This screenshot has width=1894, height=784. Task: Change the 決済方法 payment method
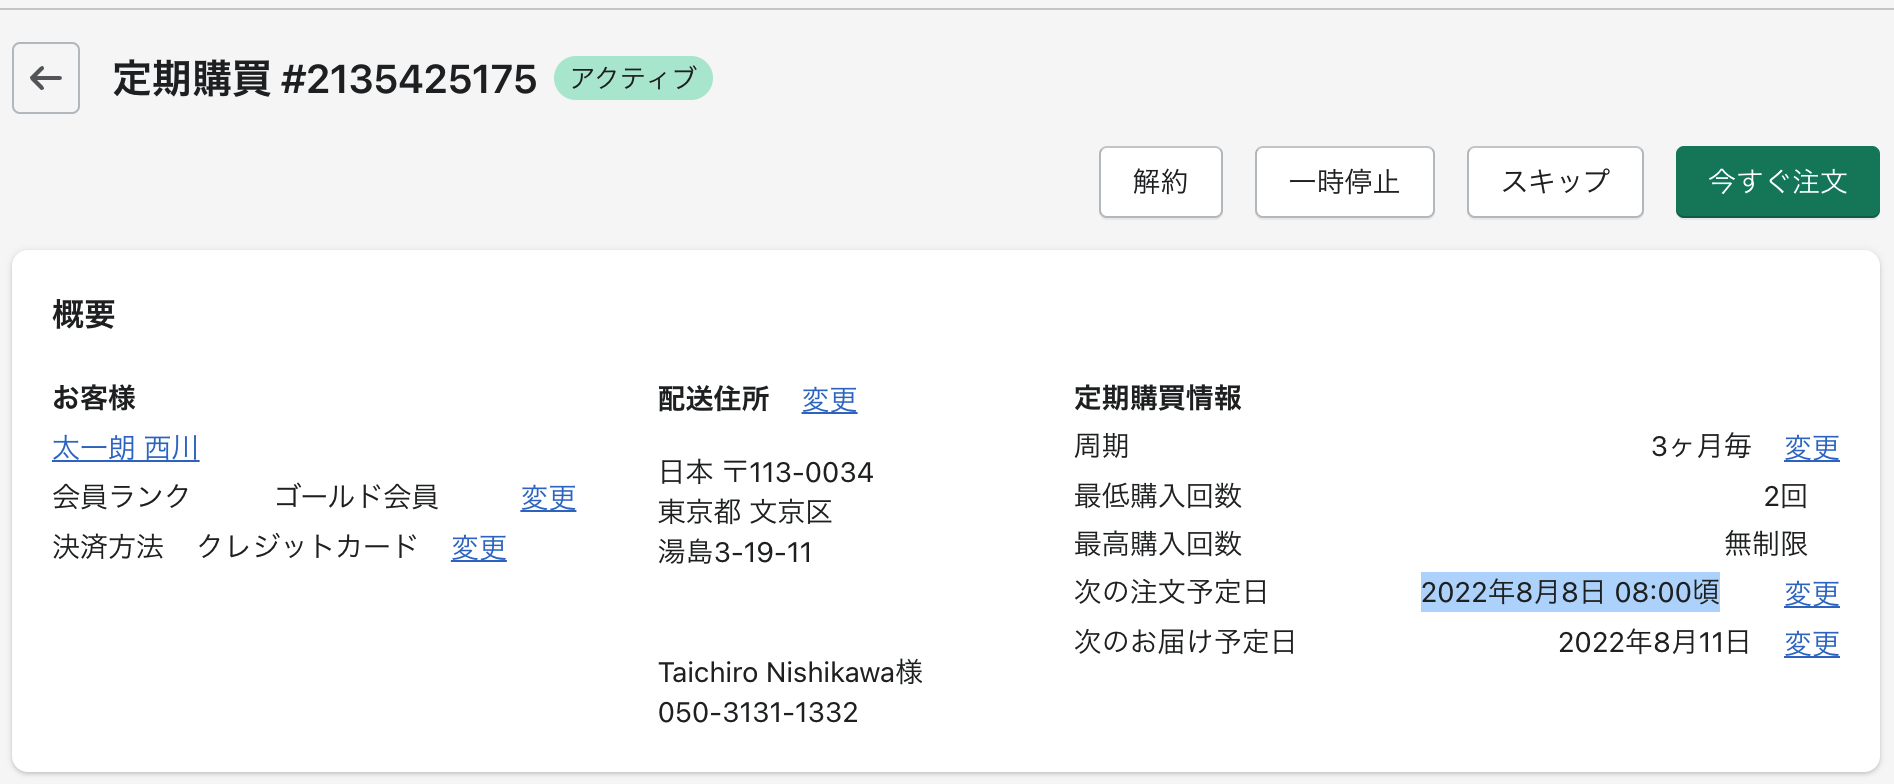[x=479, y=547]
